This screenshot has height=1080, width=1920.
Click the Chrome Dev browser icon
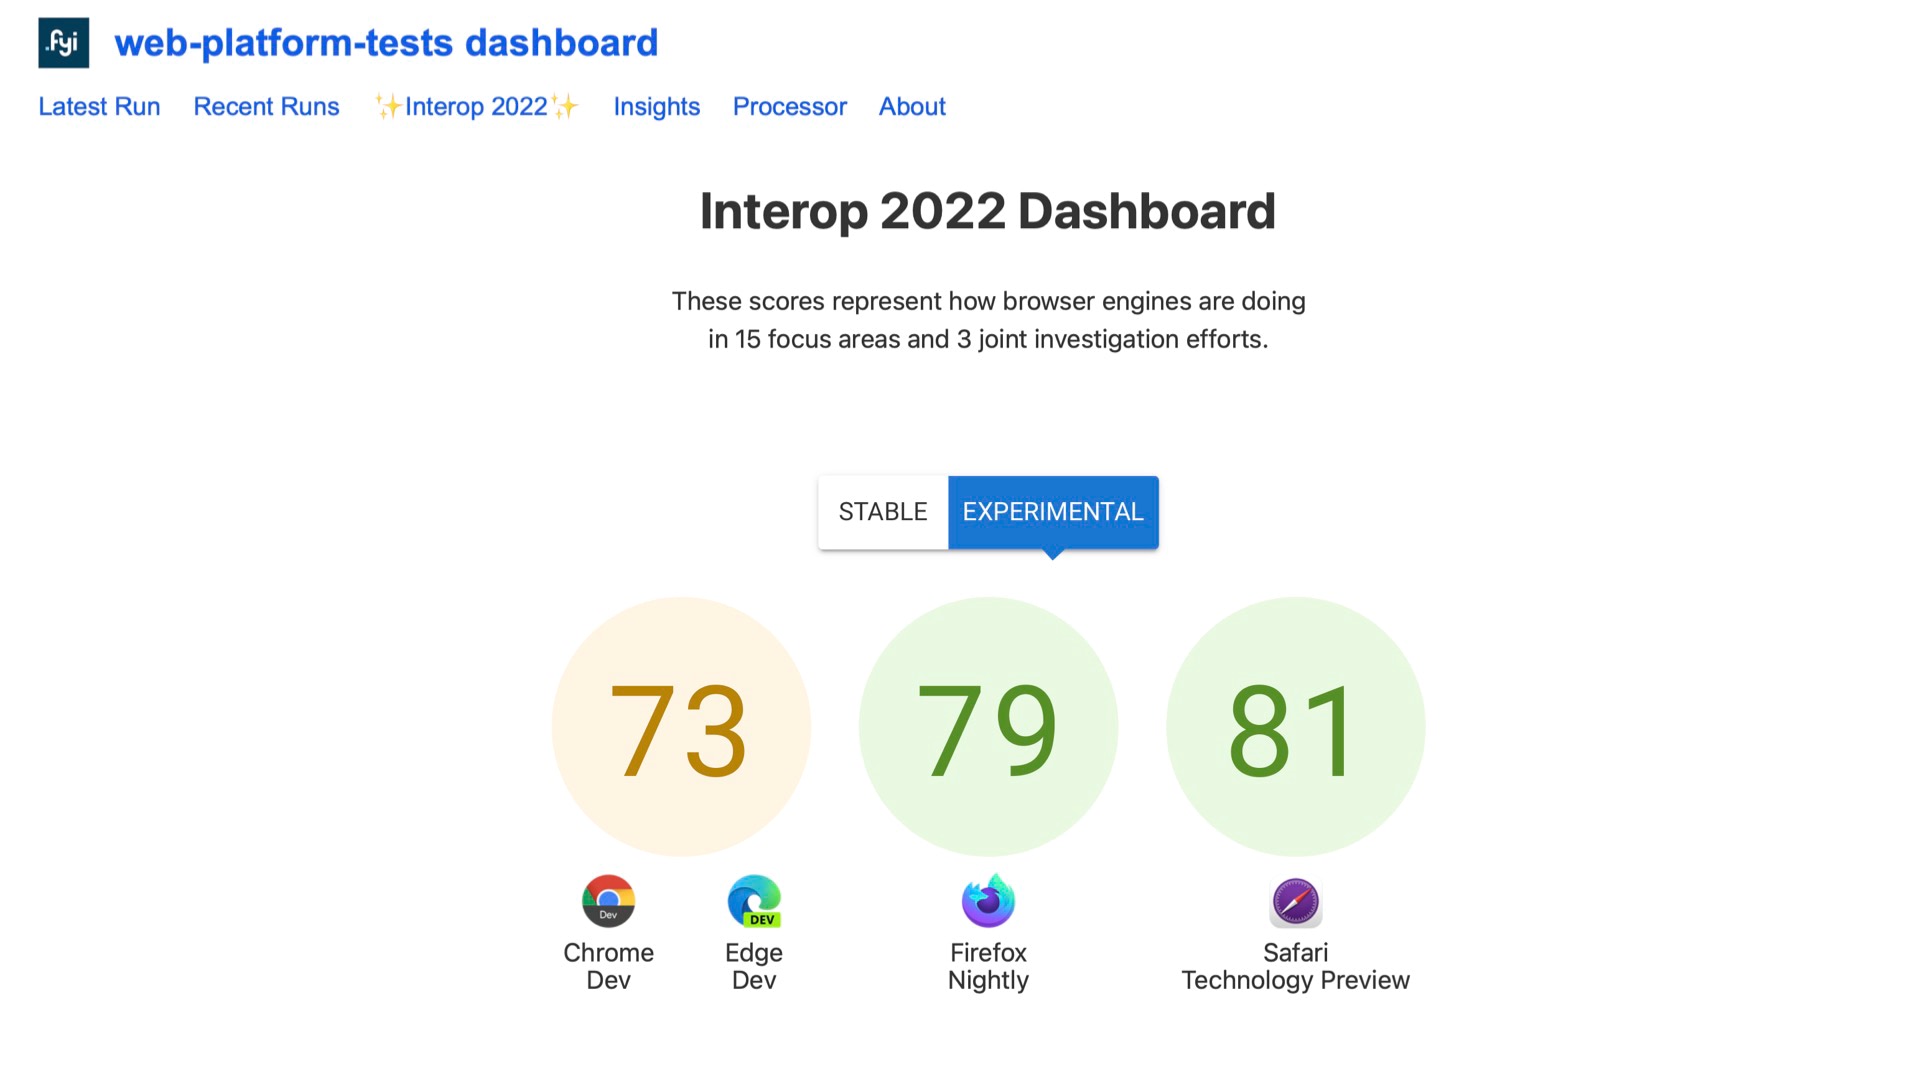coord(608,902)
